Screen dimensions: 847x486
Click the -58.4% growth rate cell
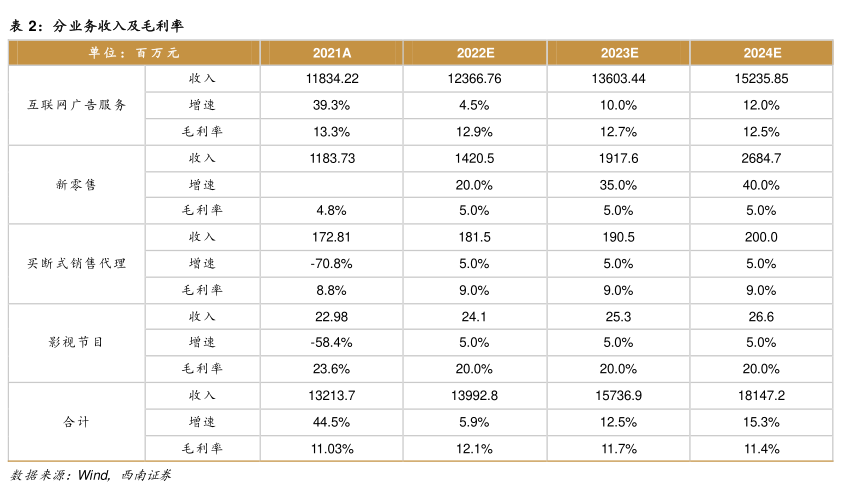tap(331, 342)
